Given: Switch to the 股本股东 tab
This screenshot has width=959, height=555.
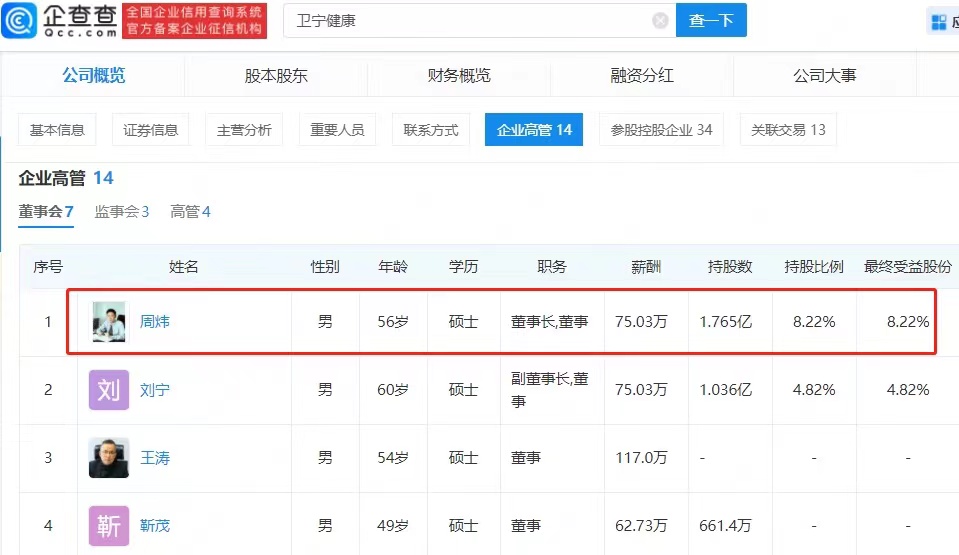Looking at the screenshot, I should [x=276, y=75].
